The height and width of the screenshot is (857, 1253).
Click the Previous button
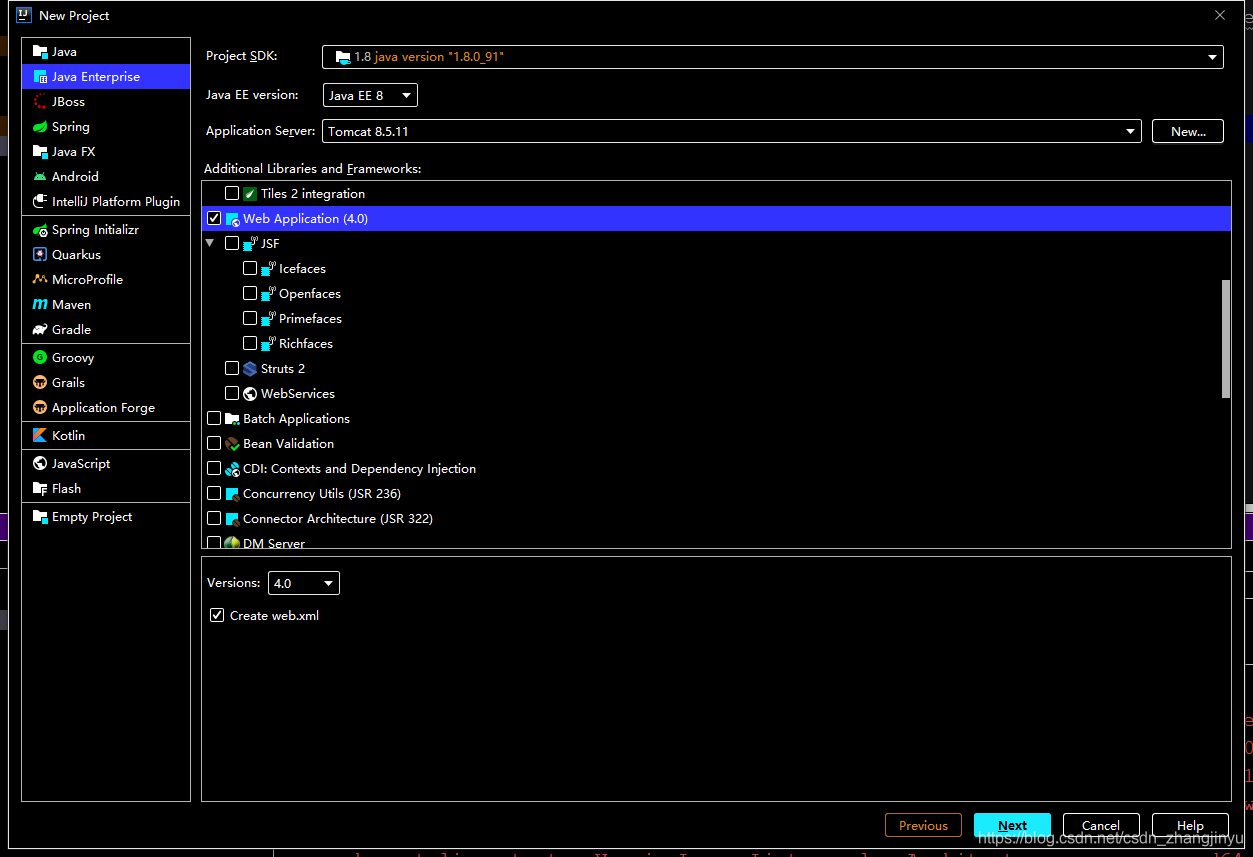[923, 825]
